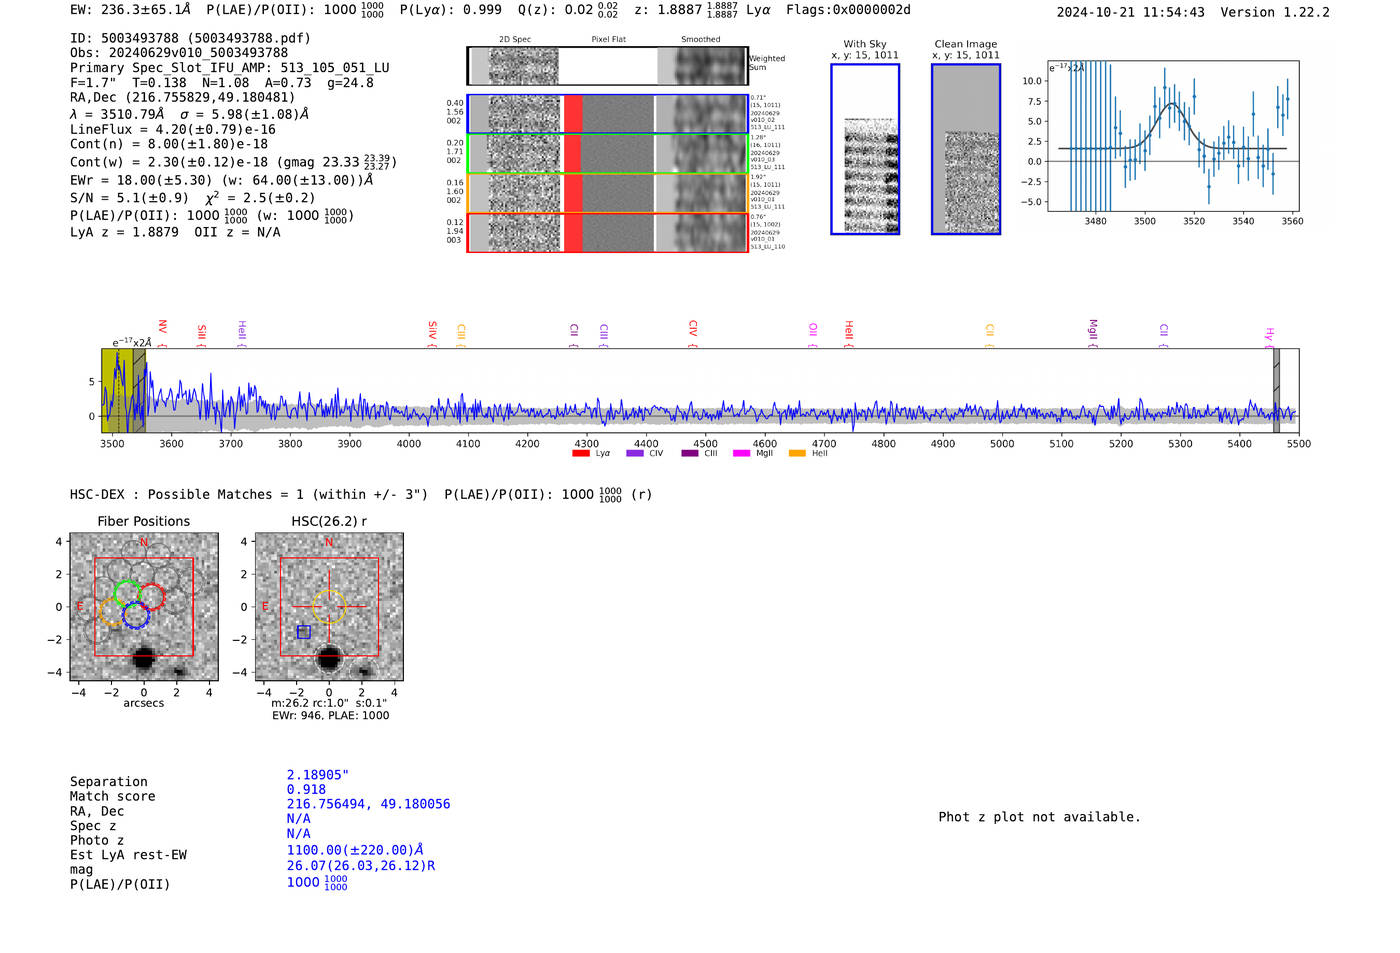Click the EW: 236.3±65.1Å header value

pos(130,10)
